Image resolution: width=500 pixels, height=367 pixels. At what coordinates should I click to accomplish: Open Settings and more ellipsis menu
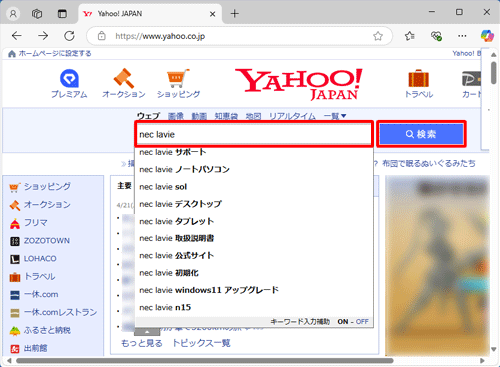[x=462, y=36]
